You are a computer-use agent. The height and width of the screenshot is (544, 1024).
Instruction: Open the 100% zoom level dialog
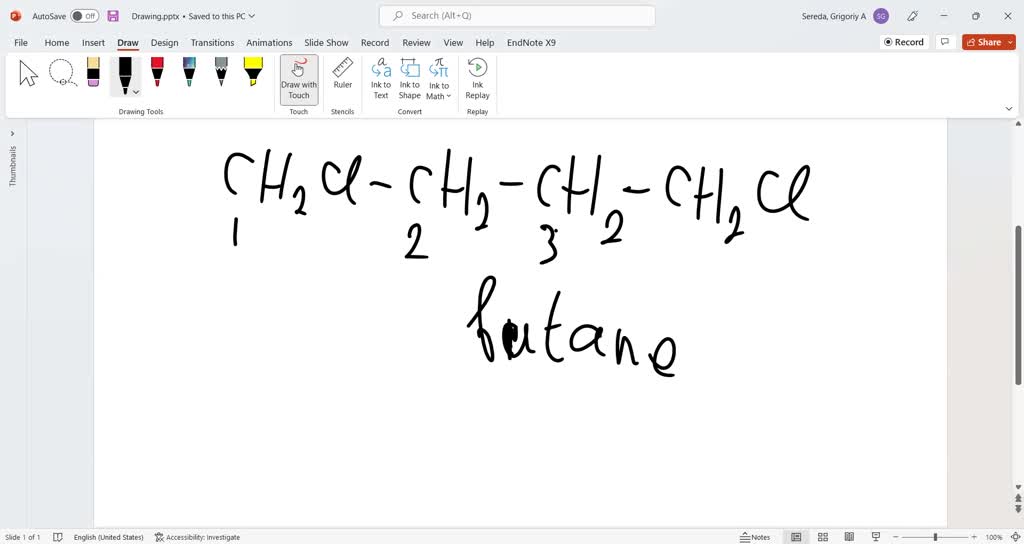pyautogui.click(x=993, y=537)
